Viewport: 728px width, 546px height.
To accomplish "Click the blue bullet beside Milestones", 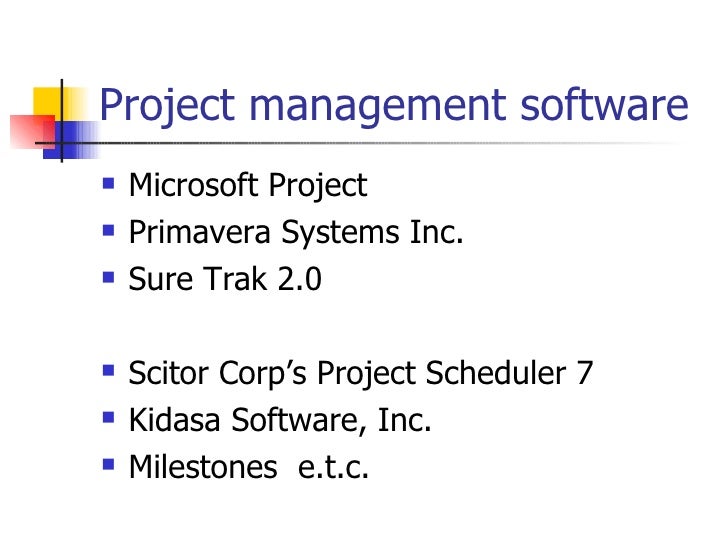I will (108, 465).
